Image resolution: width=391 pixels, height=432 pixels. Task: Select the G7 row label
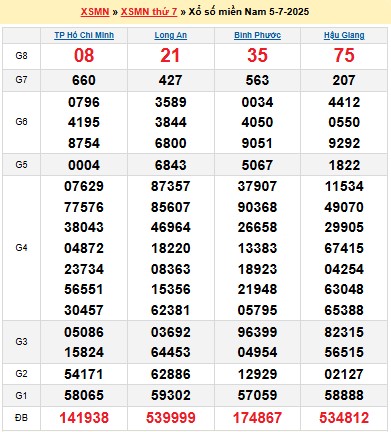click(21, 80)
